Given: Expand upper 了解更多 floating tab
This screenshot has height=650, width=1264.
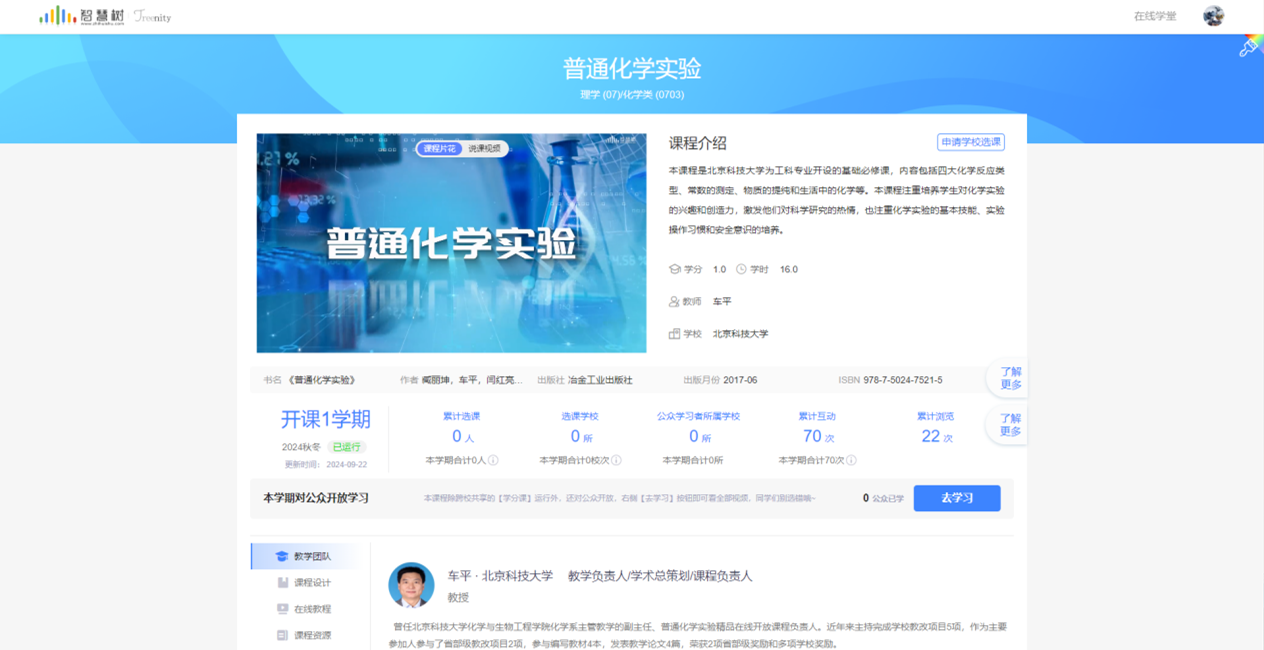Looking at the screenshot, I should [1010, 378].
